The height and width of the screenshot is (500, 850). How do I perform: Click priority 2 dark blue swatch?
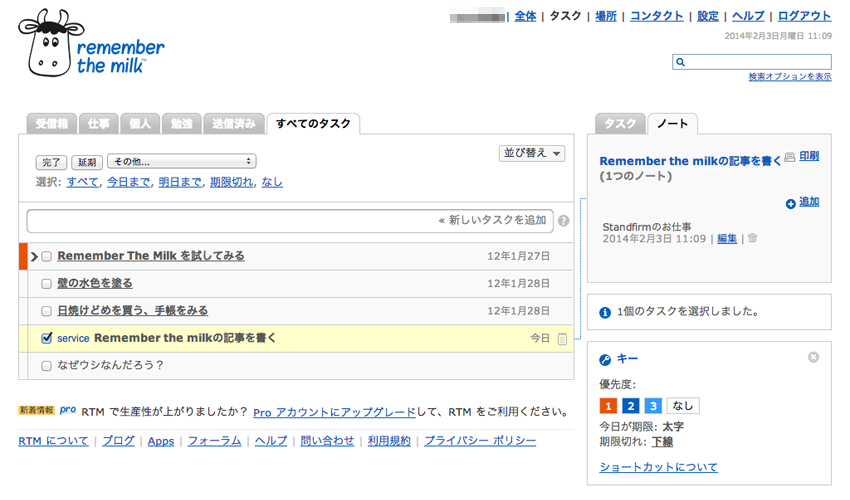click(x=631, y=406)
